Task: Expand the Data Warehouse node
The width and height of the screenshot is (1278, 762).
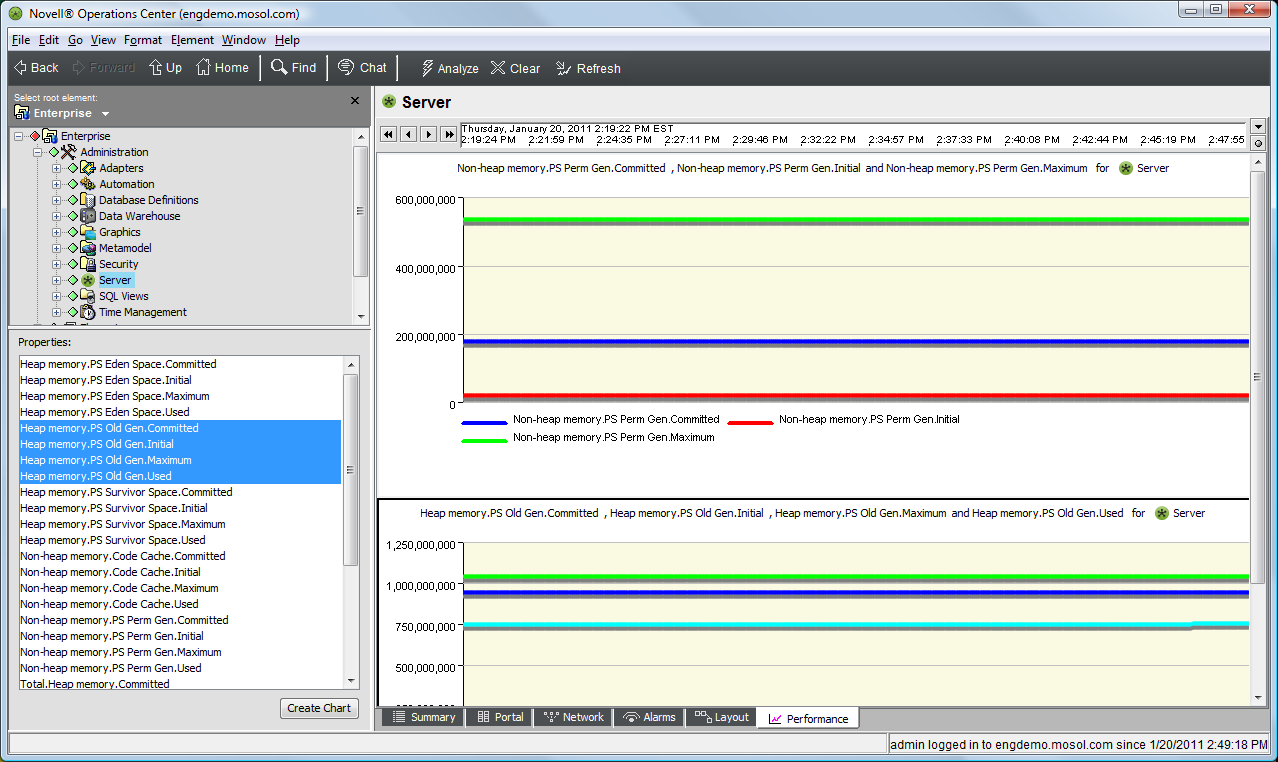Action: [57, 216]
